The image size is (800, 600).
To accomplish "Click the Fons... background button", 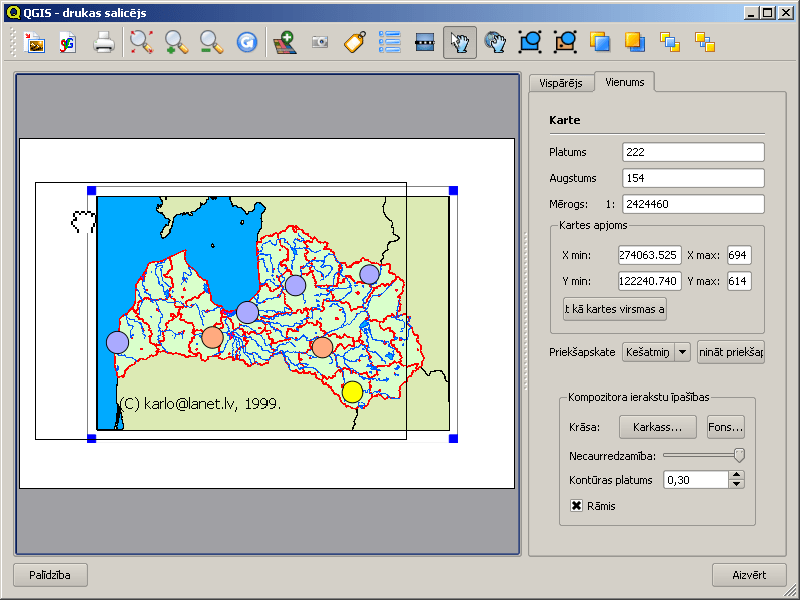I will 726,427.
